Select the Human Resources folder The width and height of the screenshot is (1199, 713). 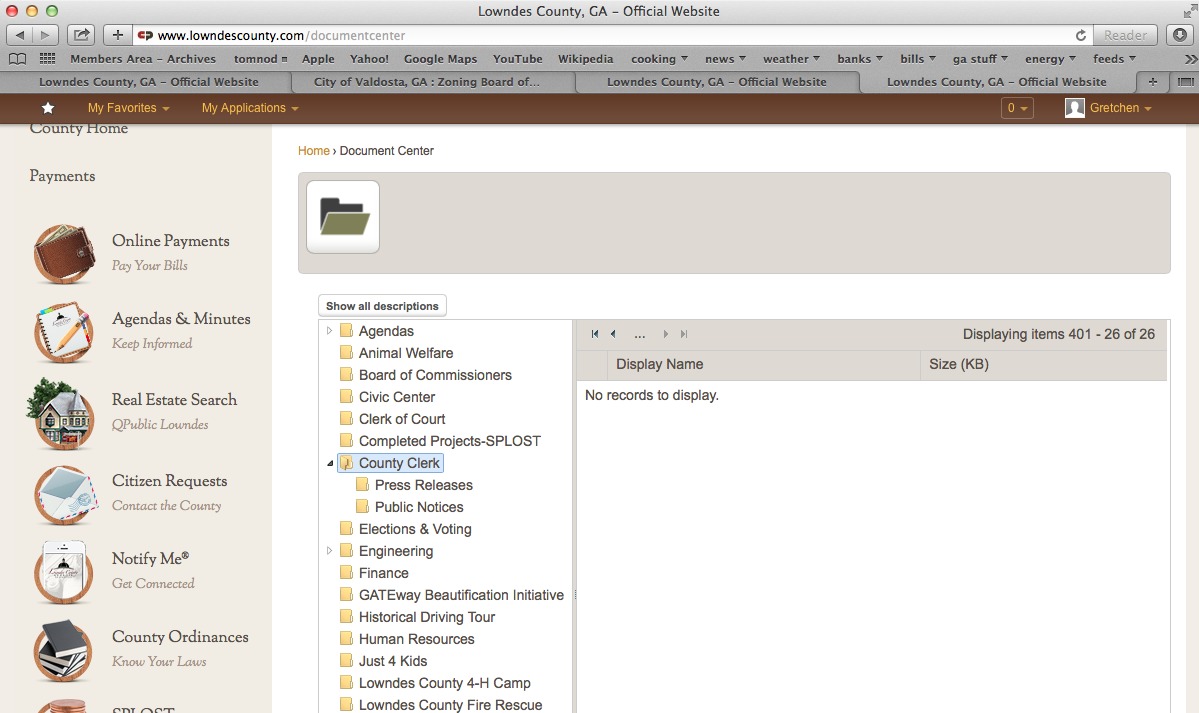(x=417, y=640)
